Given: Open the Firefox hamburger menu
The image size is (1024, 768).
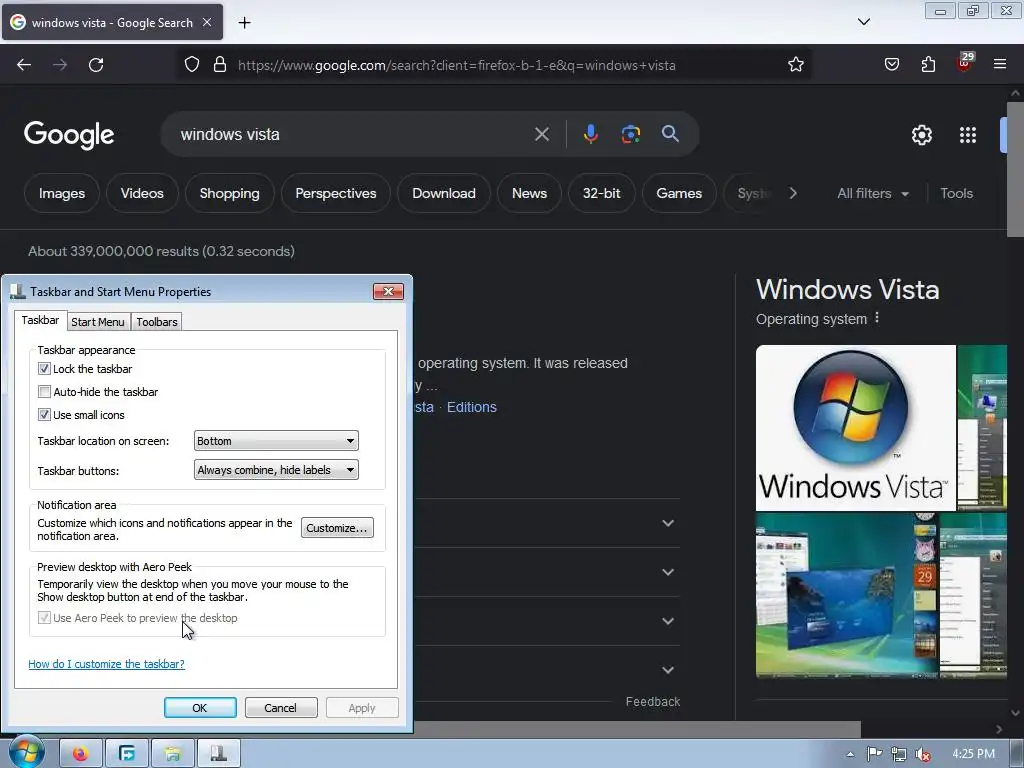Looking at the screenshot, I should pyautogui.click(x=1000, y=65).
